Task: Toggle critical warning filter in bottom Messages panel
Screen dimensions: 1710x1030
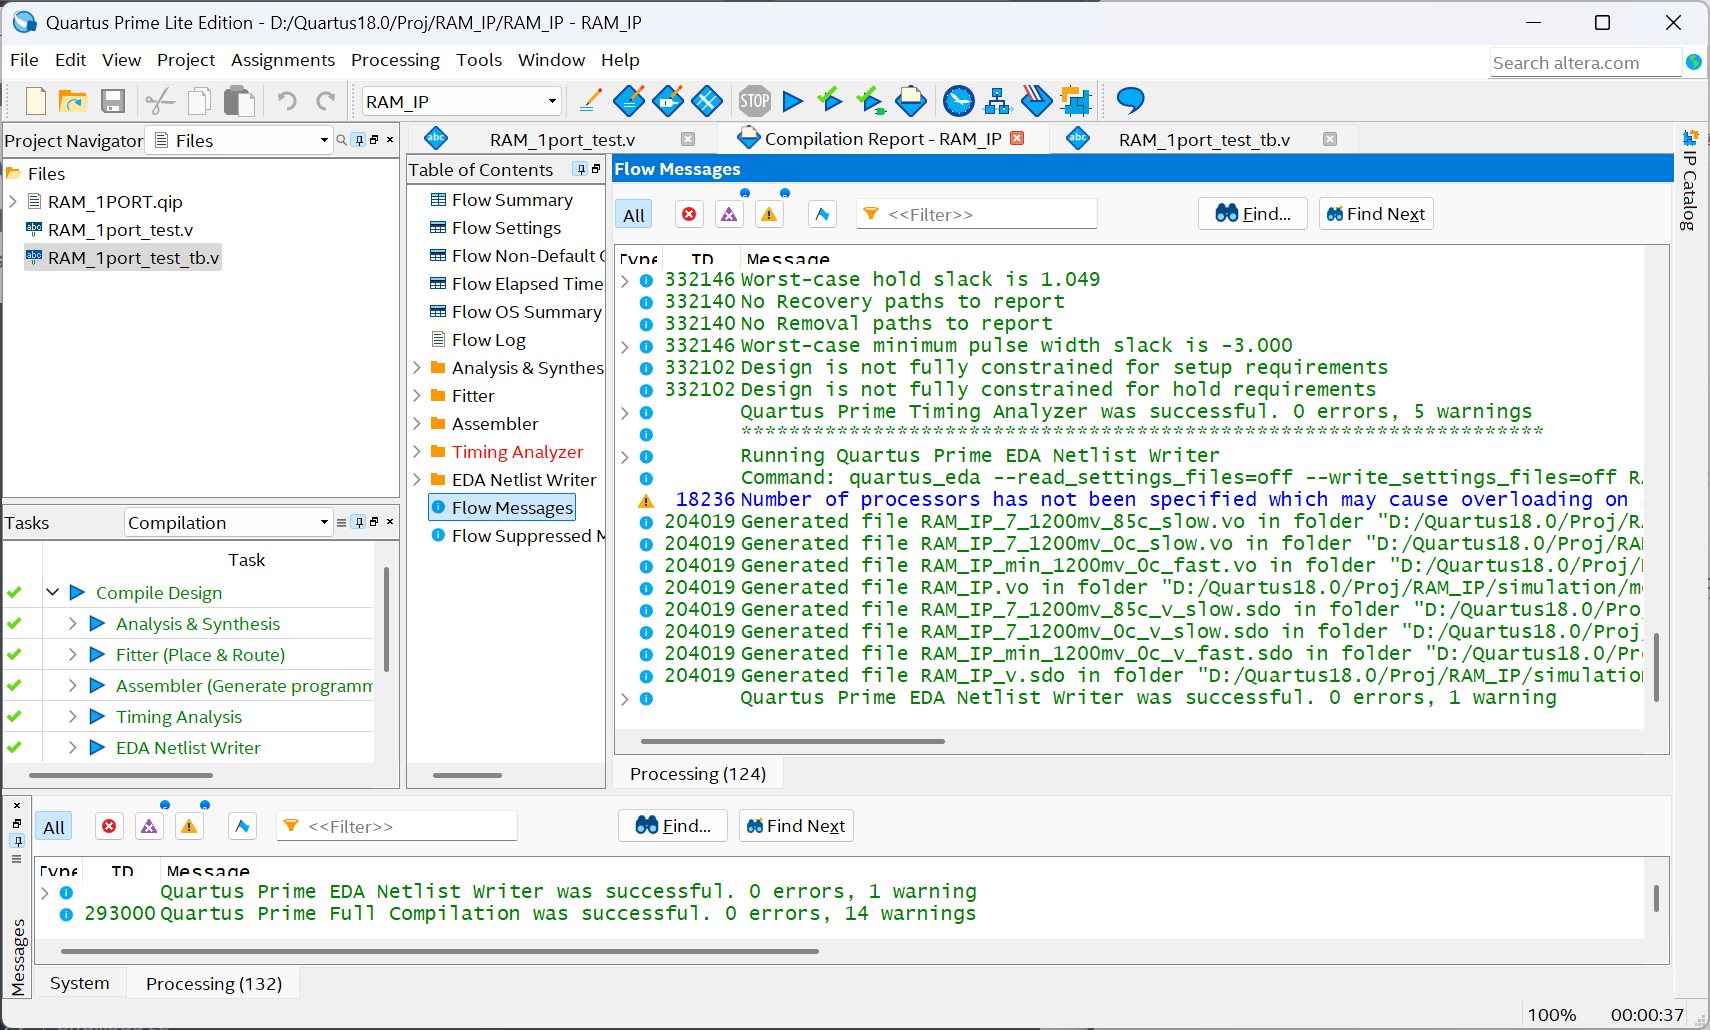Action: pyautogui.click(x=149, y=826)
